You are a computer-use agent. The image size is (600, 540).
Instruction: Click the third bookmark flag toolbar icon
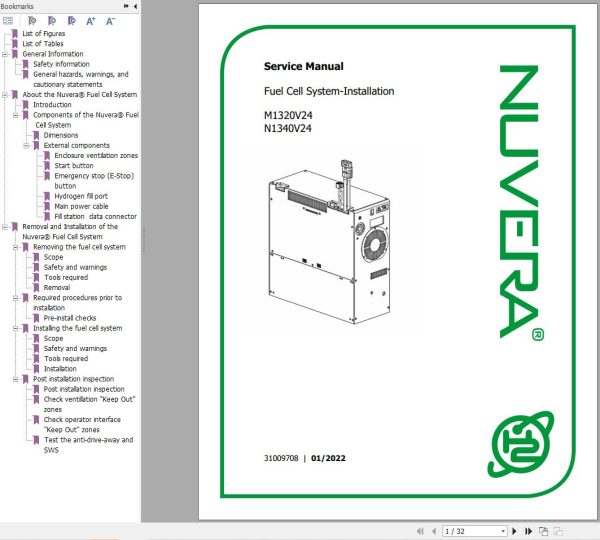pyautogui.click(x=71, y=21)
